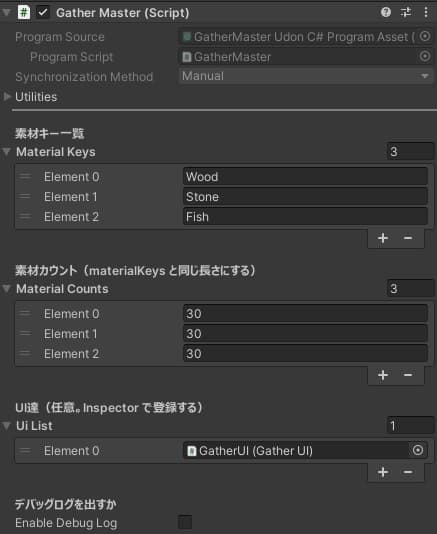The width and height of the screenshot is (437, 534).
Task: Open the Program Script object picker
Action: (425, 56)
